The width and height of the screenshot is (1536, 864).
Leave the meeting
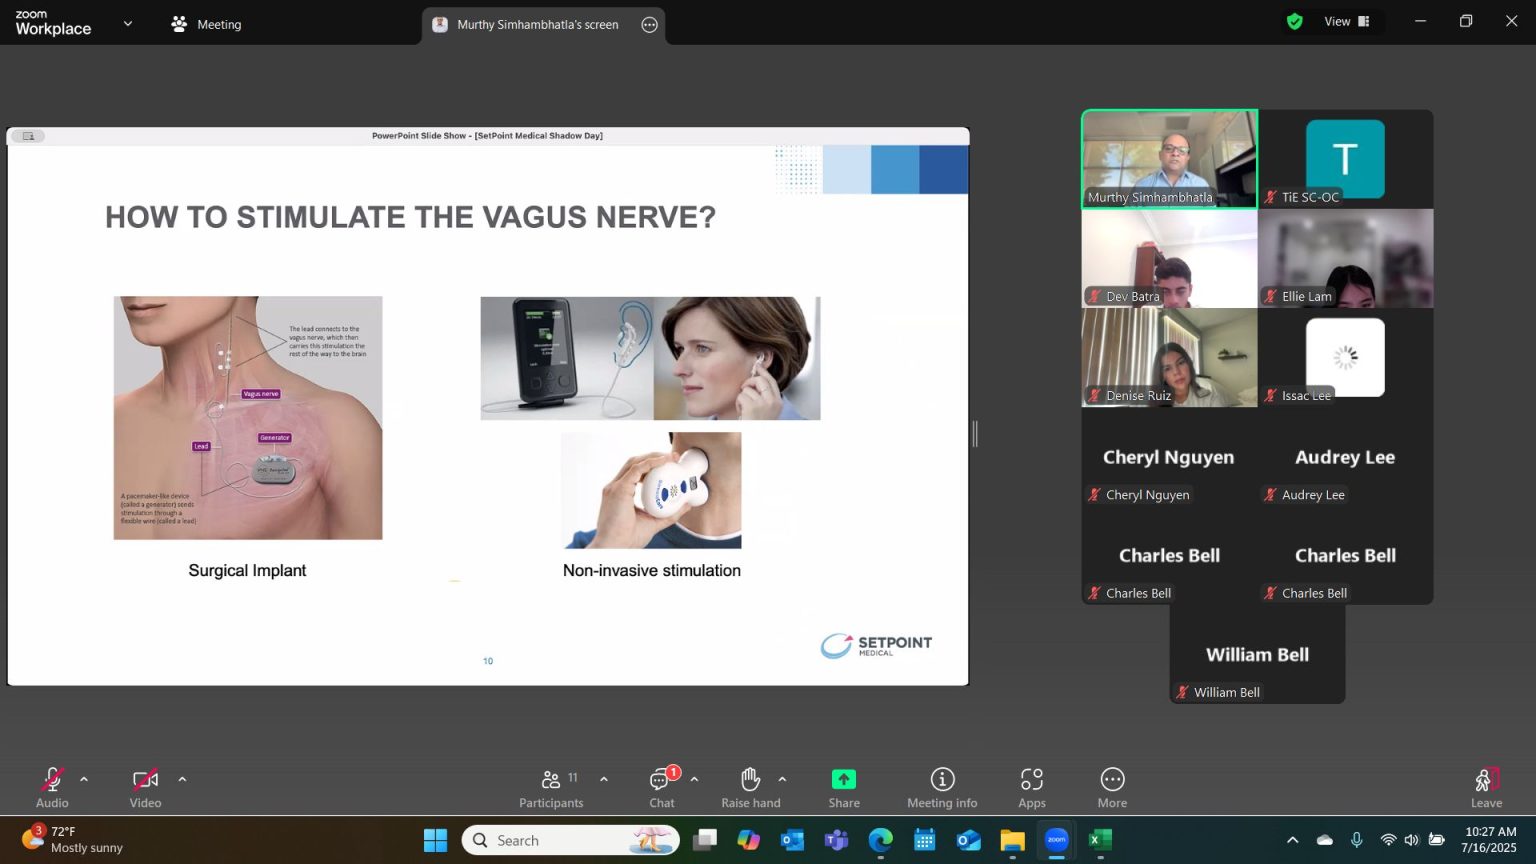1486,787
